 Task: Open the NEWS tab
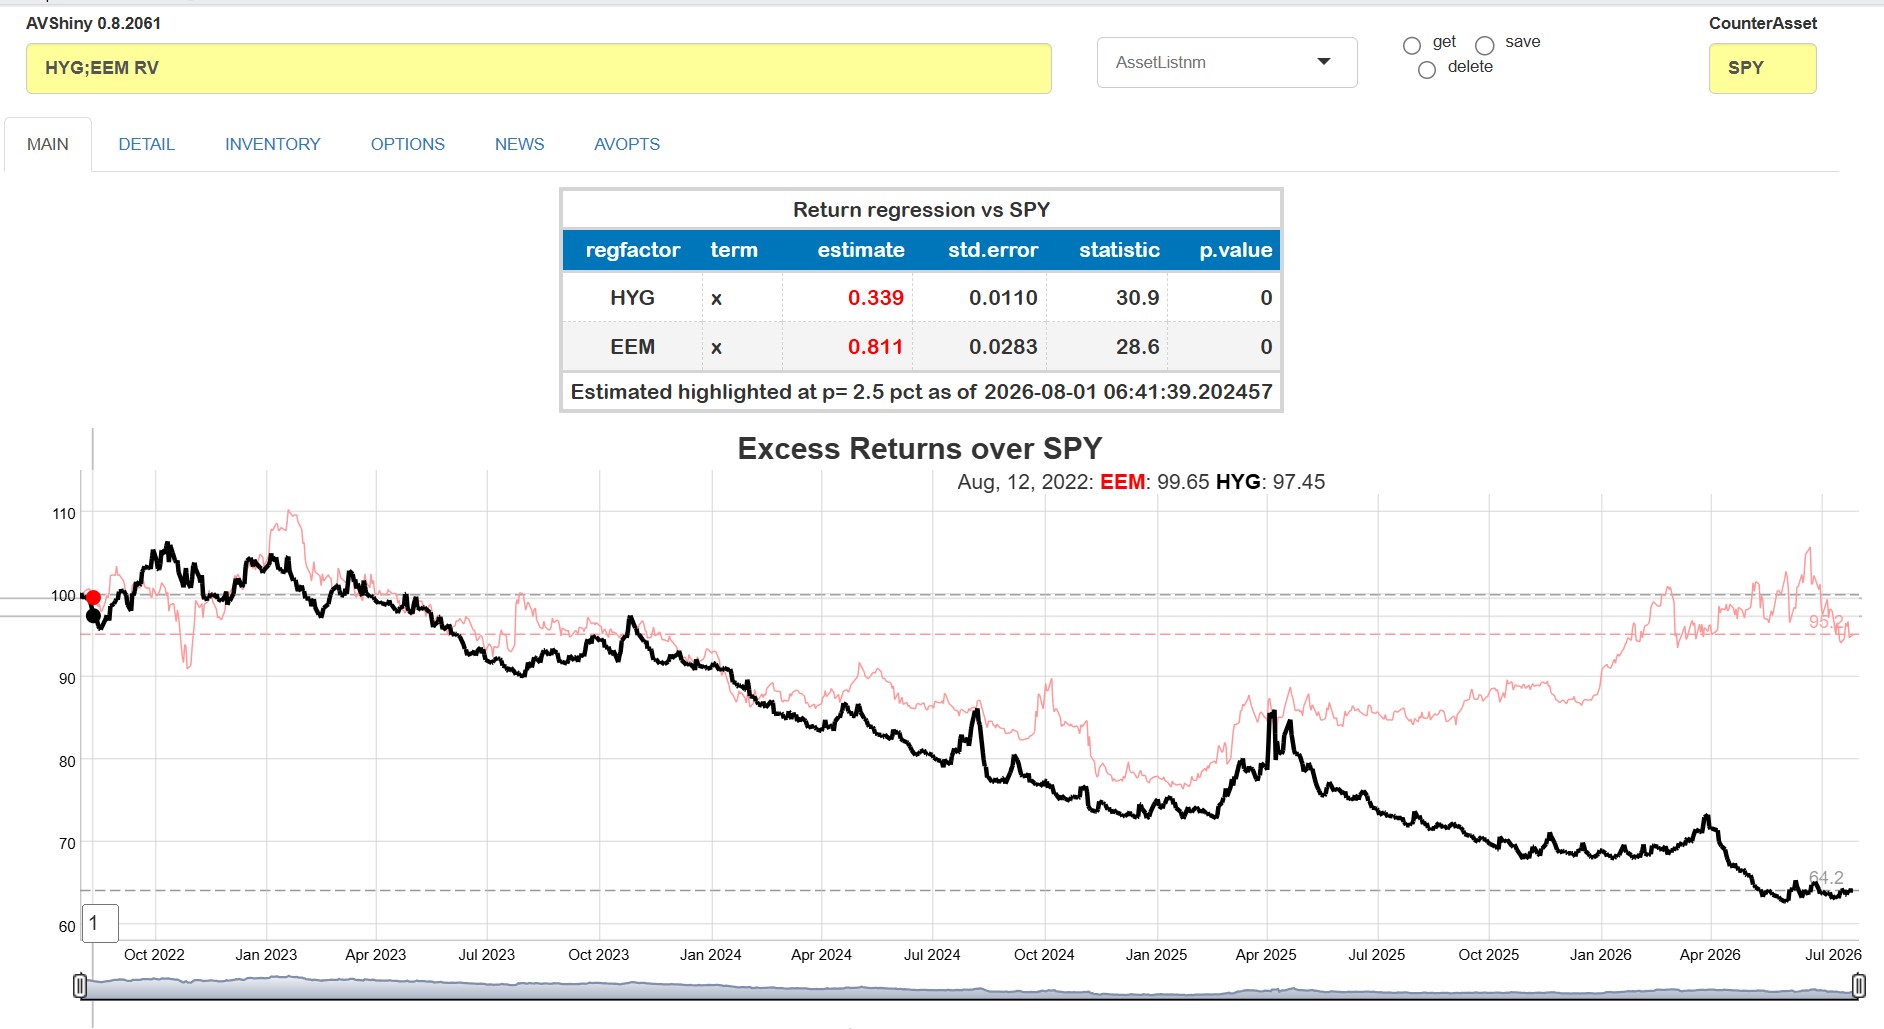coord(520,144)
